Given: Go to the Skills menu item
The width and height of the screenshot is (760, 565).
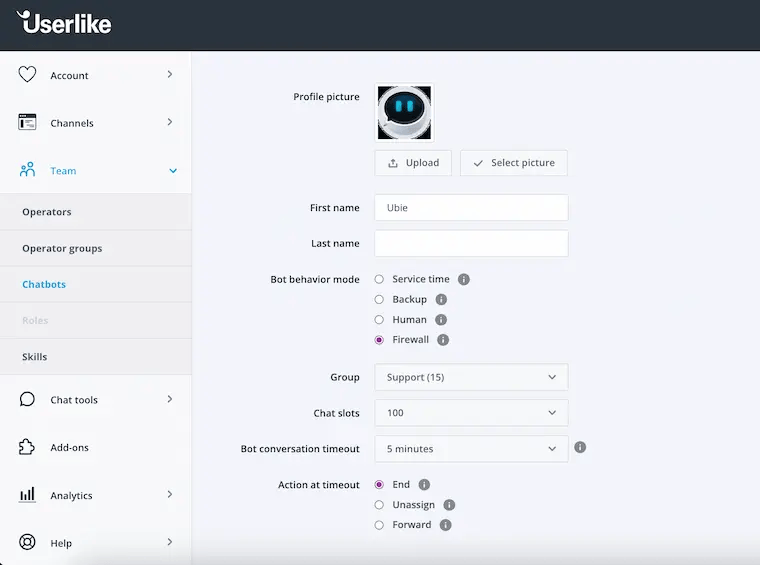Looking at the screenshot, I should click(x=35, y=357).
